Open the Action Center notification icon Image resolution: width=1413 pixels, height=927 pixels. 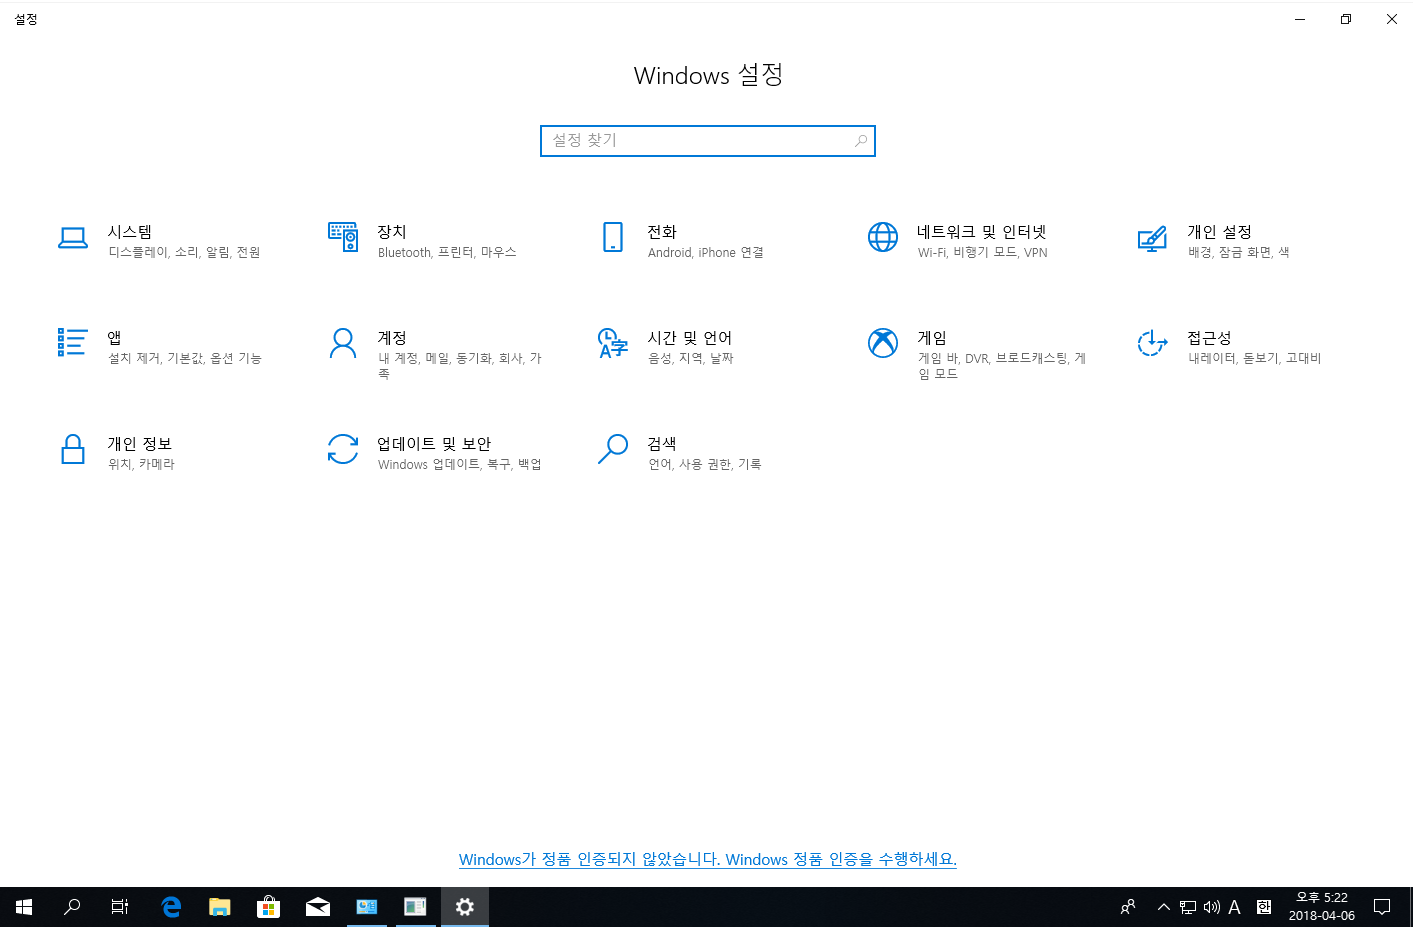click(1382, 907)
